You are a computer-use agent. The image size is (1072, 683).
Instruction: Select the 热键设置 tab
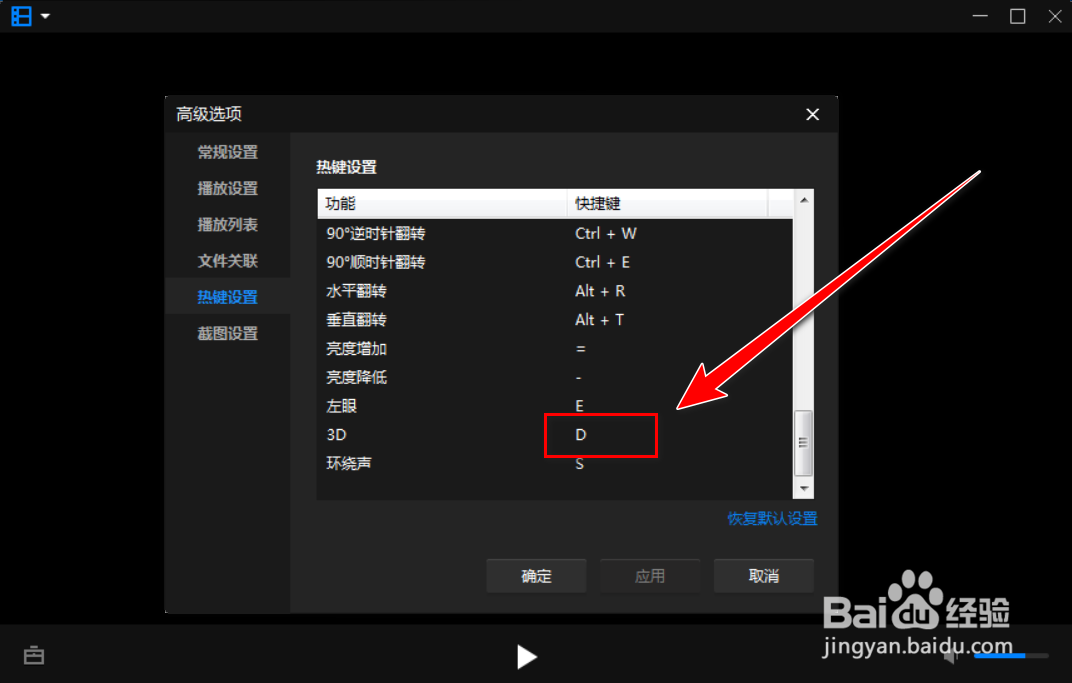[x=228, y=297]
